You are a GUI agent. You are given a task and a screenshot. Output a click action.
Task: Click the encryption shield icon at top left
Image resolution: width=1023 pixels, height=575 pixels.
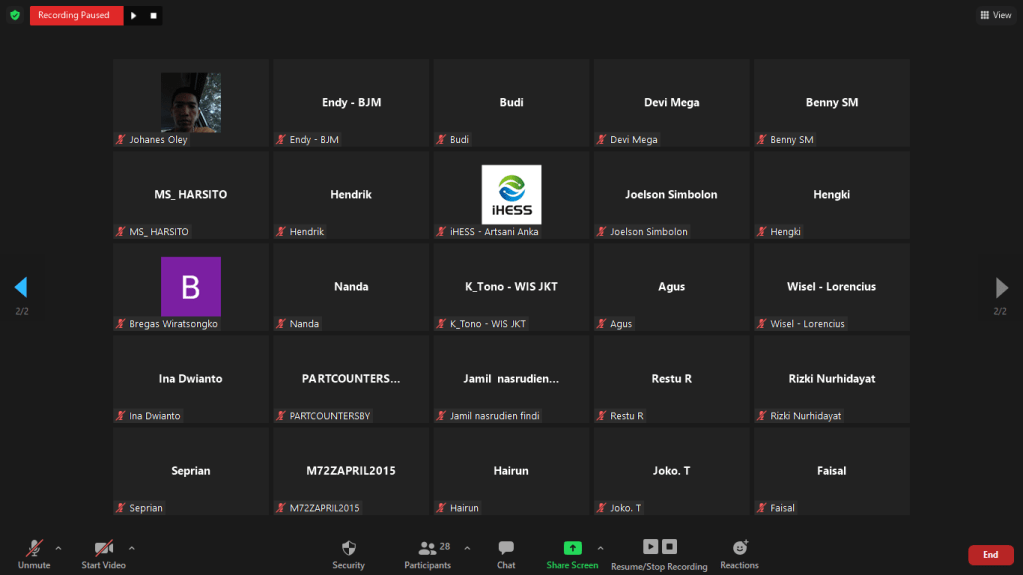click(x=14, y=15)
